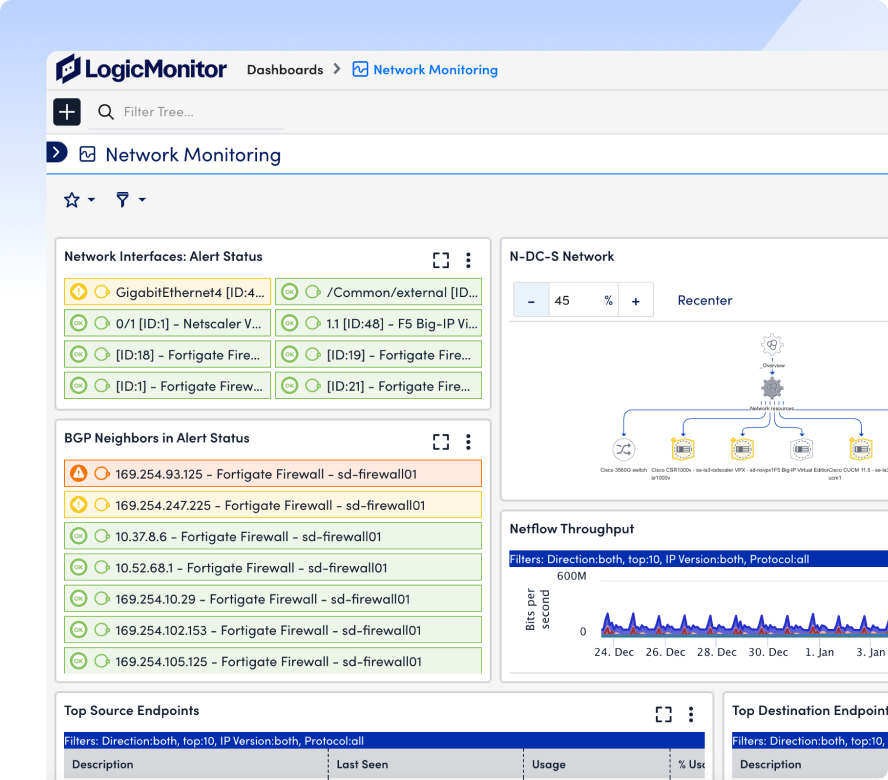Click the Top Source Endpoints filters bar
Viewport: 888px width, 780px height.
tap(384, 741)
